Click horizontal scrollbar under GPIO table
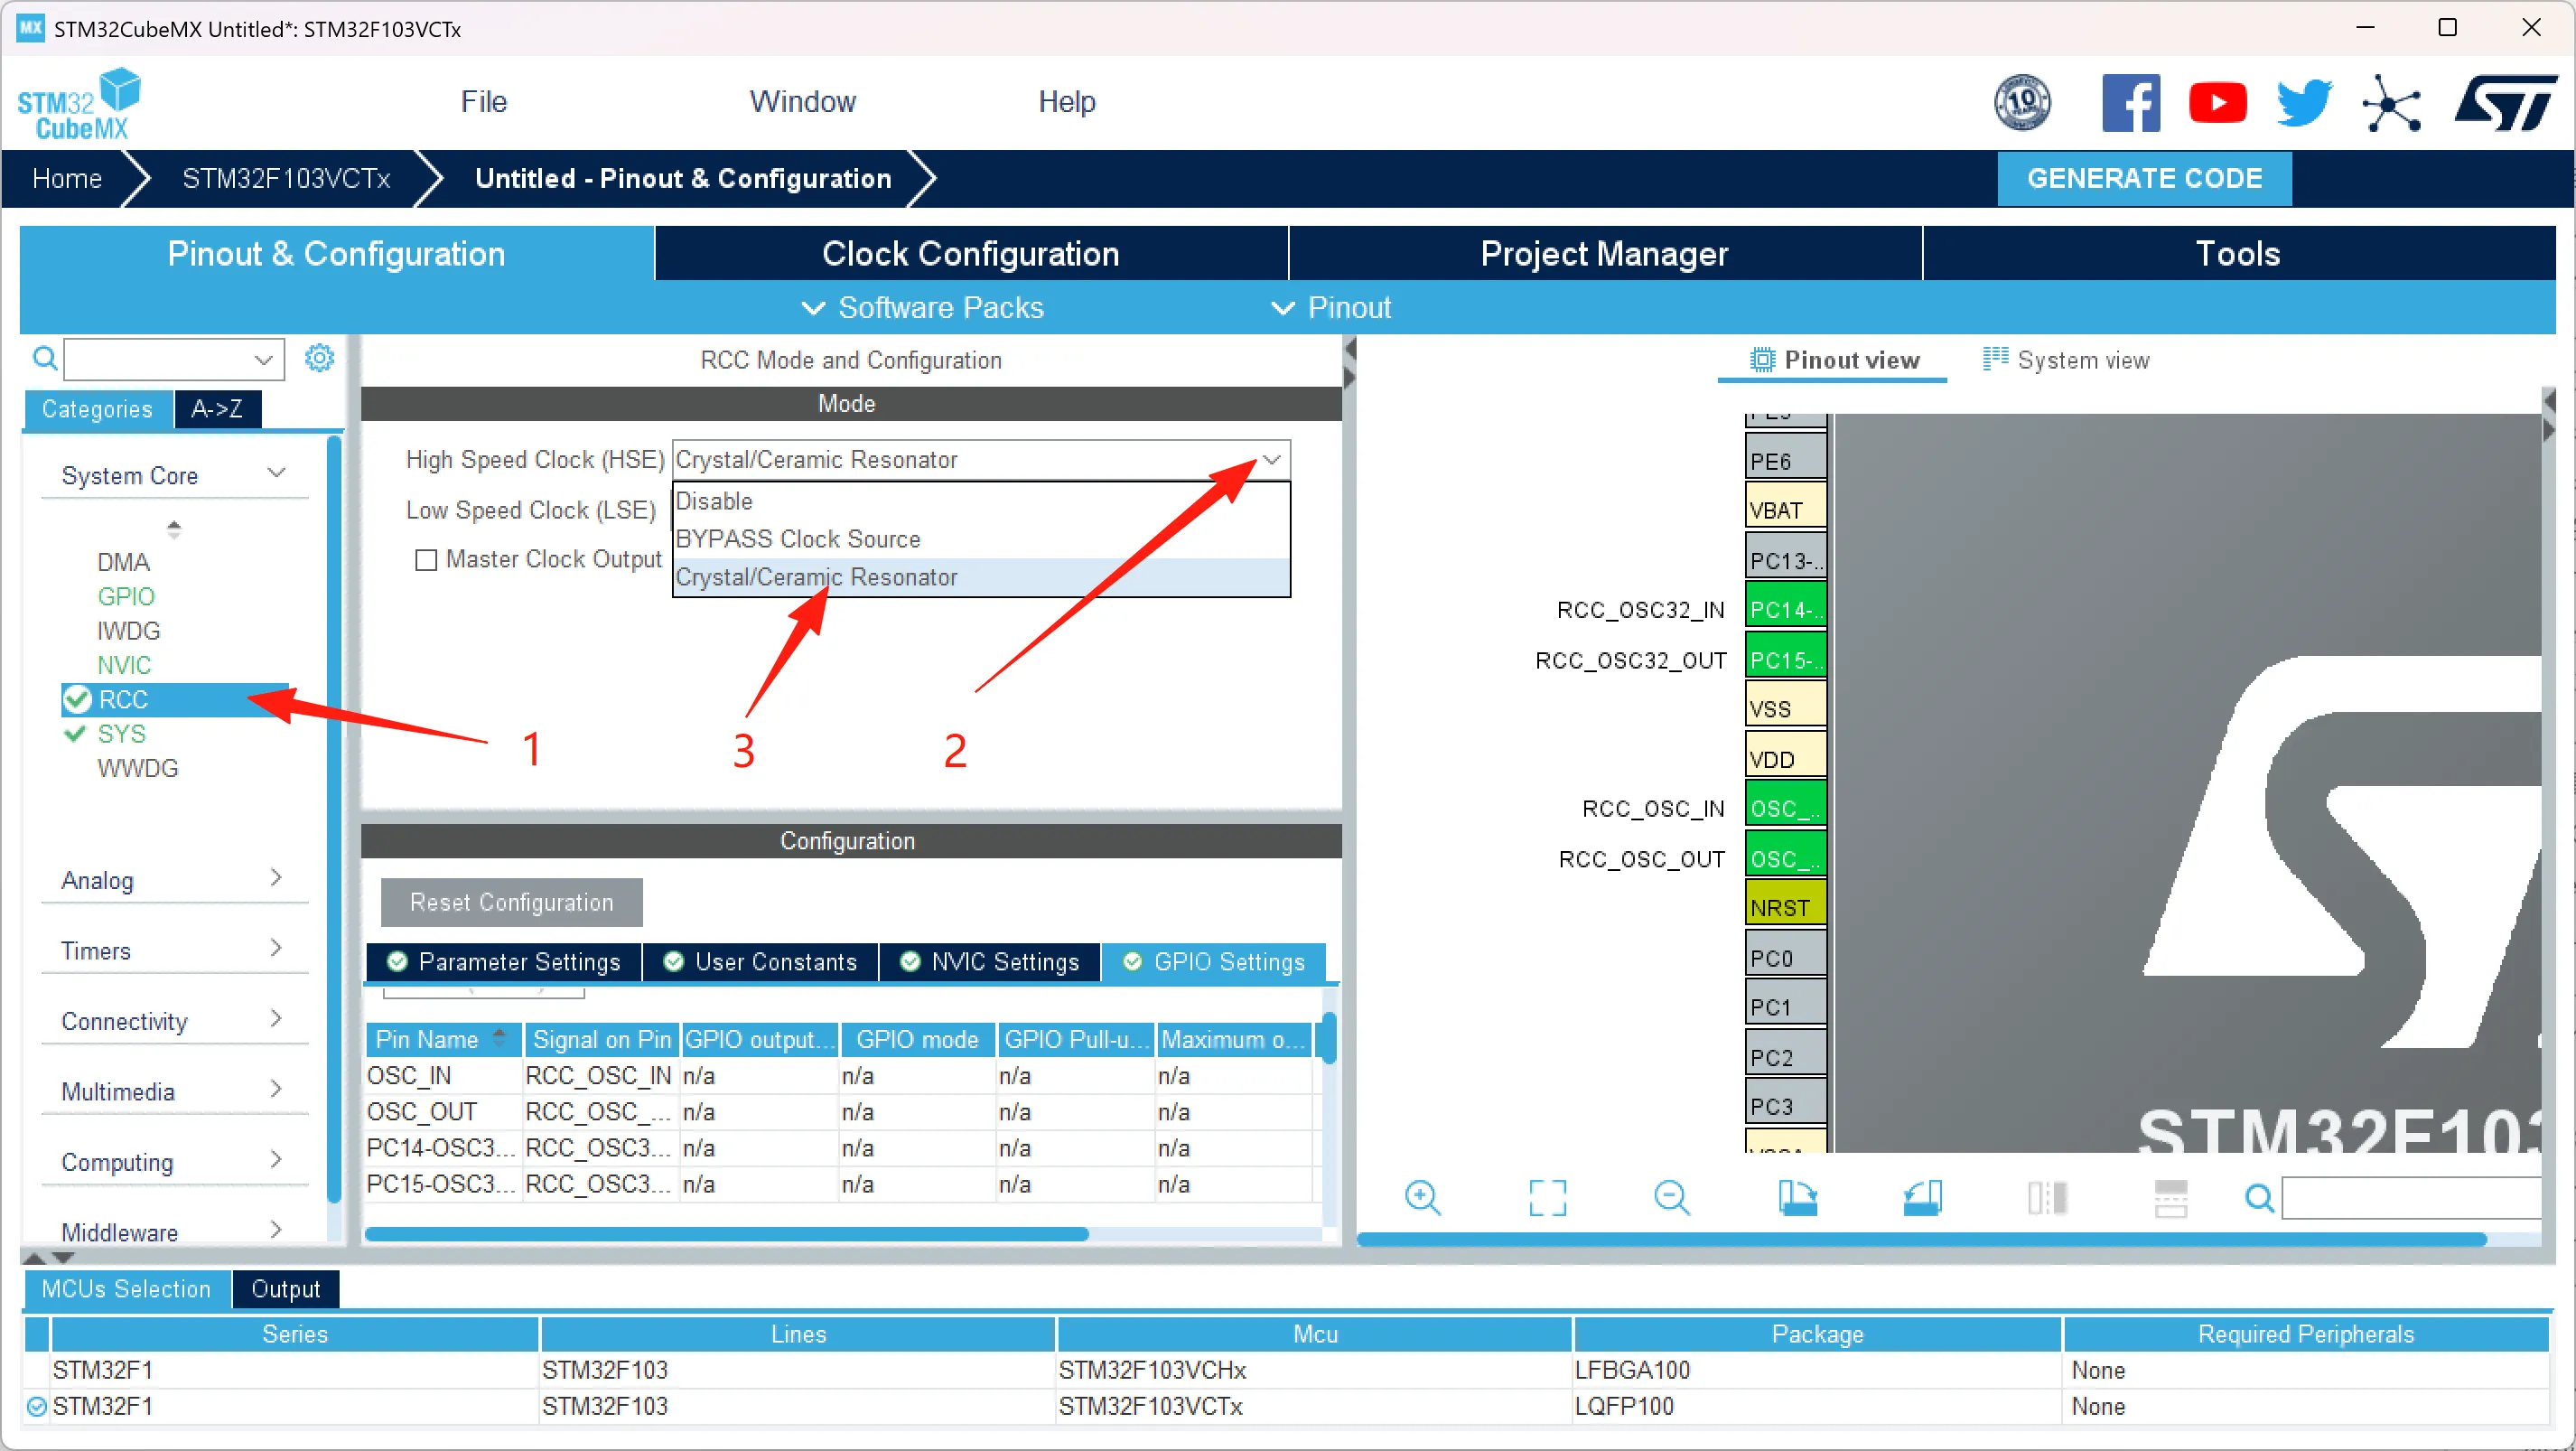Screen dimensions: 2576x1451 click(726, 1234)
